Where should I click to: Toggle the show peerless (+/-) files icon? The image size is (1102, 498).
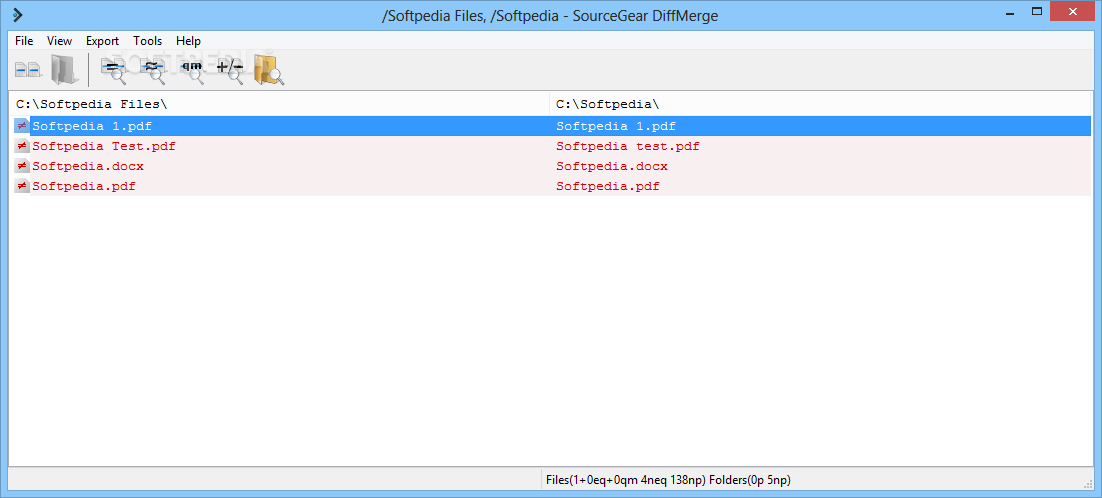pos(231,70)
